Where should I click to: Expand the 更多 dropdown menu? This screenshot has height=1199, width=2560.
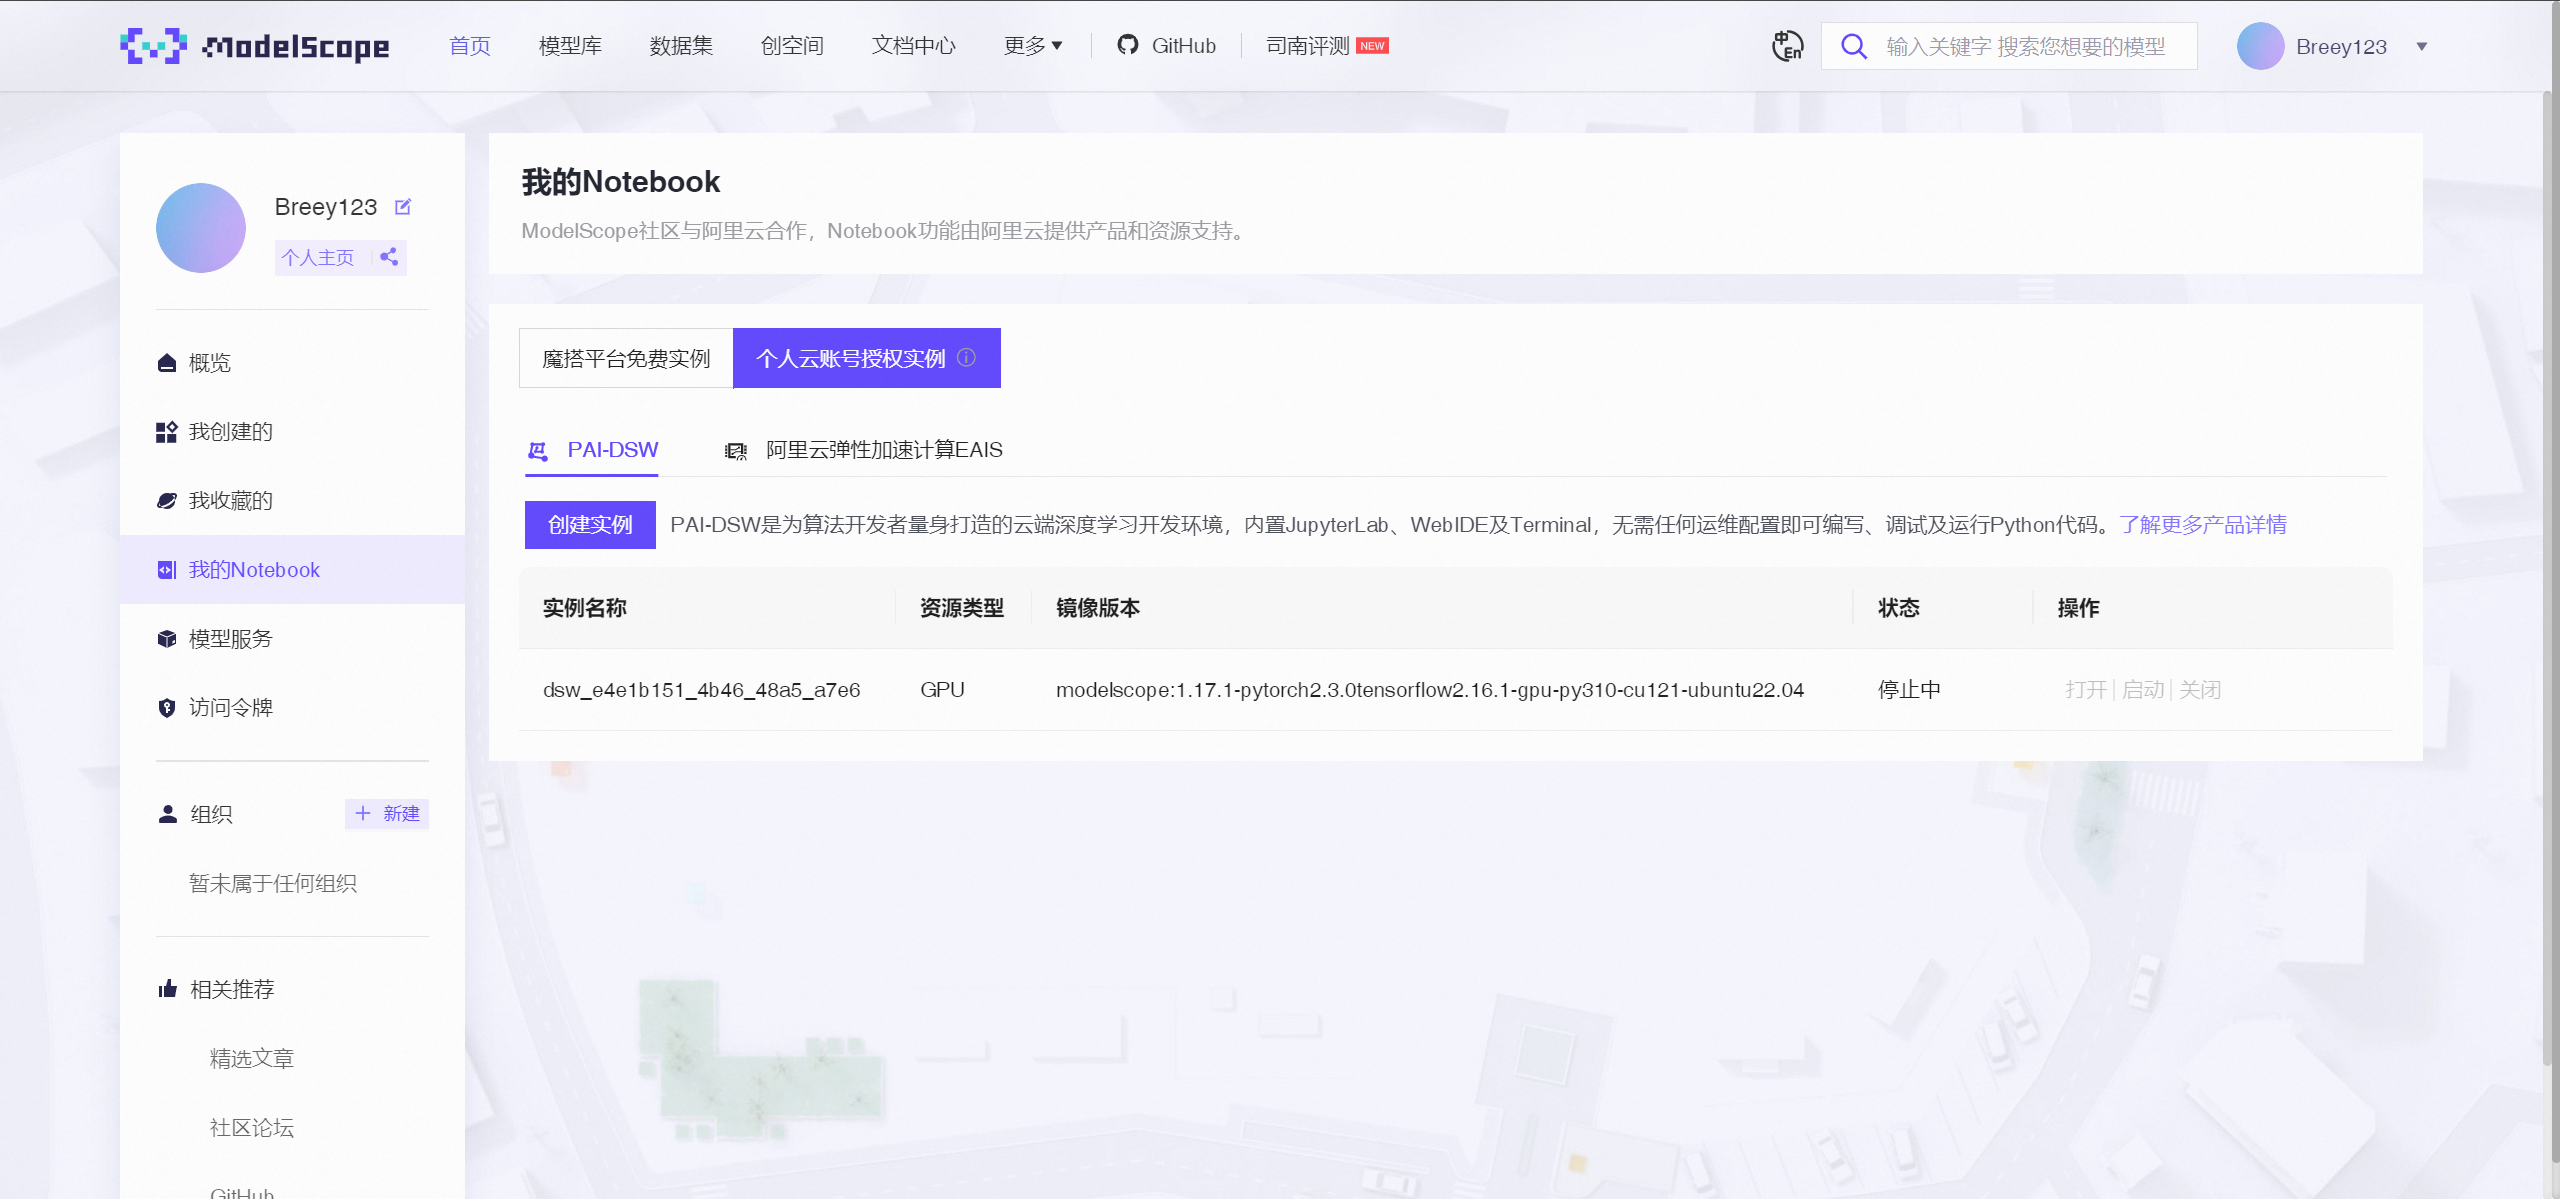(x=1033, y=46)
